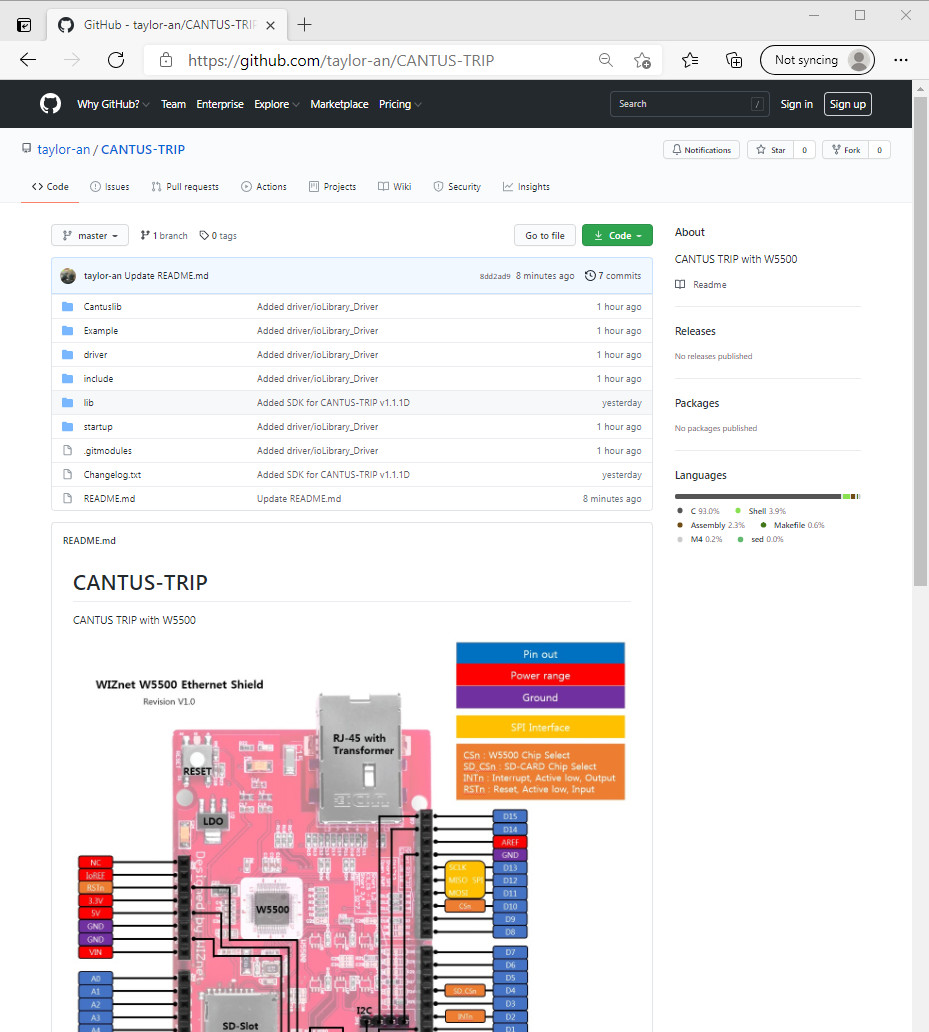Viewport: 929px width, 1032px height.
Task: Switch to the Issues tab
Action: tap(110, 187)
